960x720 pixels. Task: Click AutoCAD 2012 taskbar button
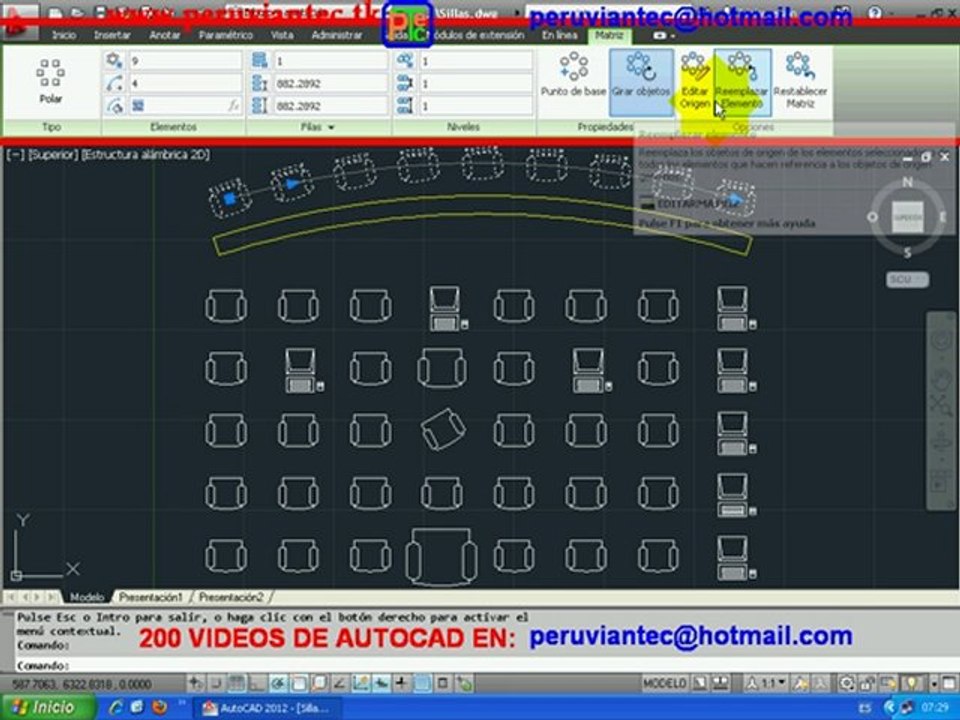click(268, 708)
